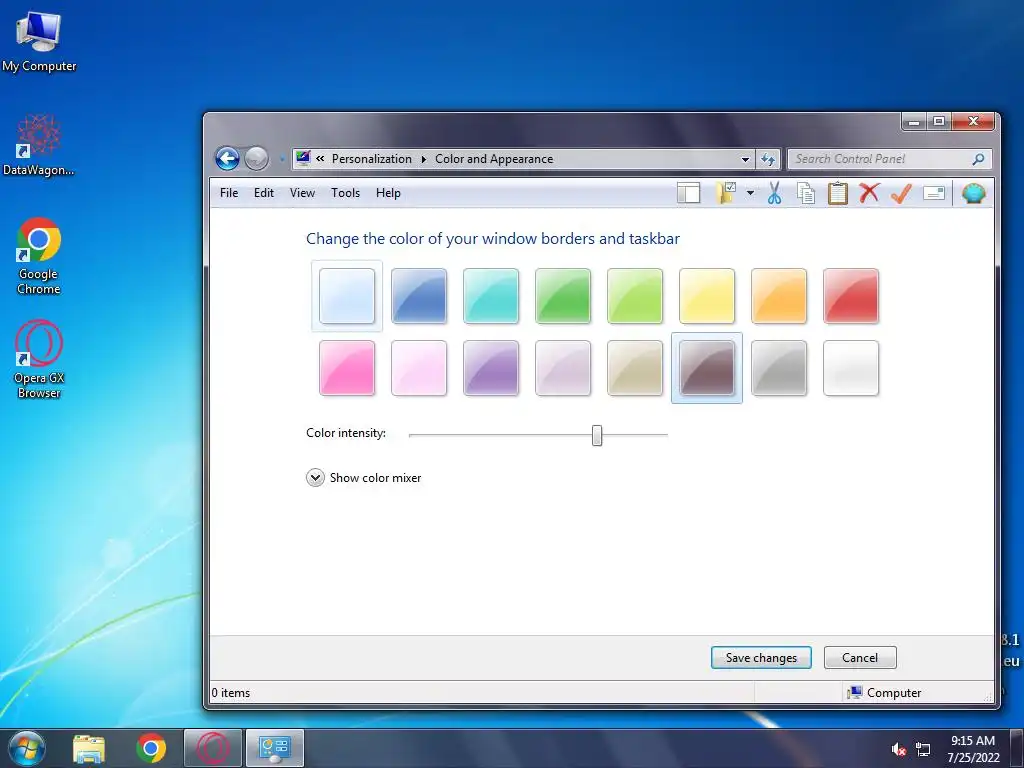Click the refresh arrows button beside address bar
The image size is (1024, 768).
click(768, 159)
